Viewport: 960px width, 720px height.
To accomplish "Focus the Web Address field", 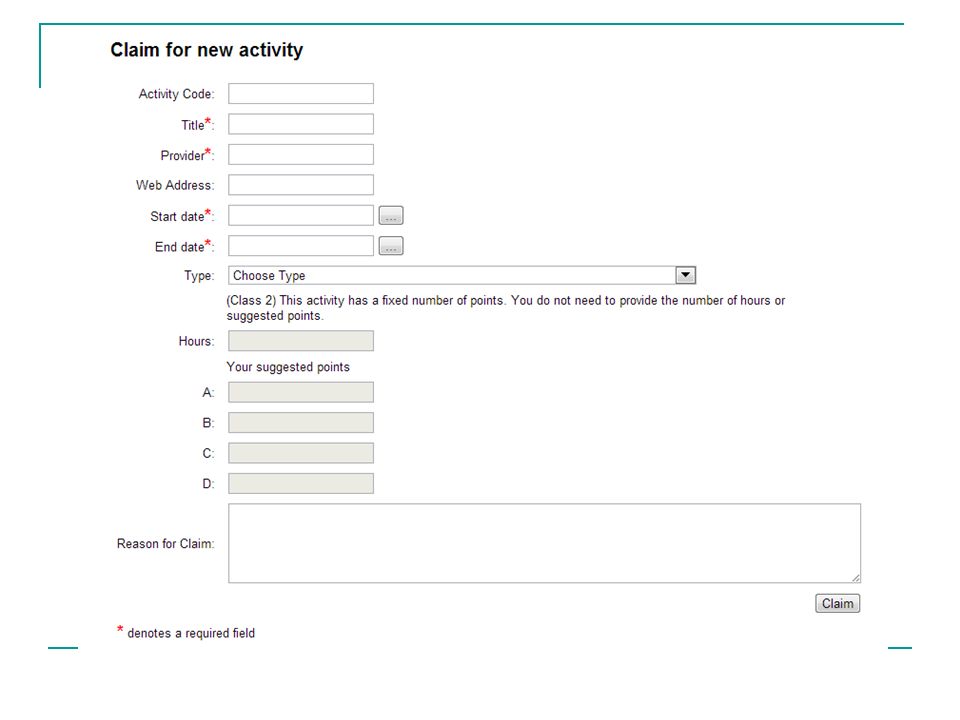I will pyautogui.click(x=301, y=185).
